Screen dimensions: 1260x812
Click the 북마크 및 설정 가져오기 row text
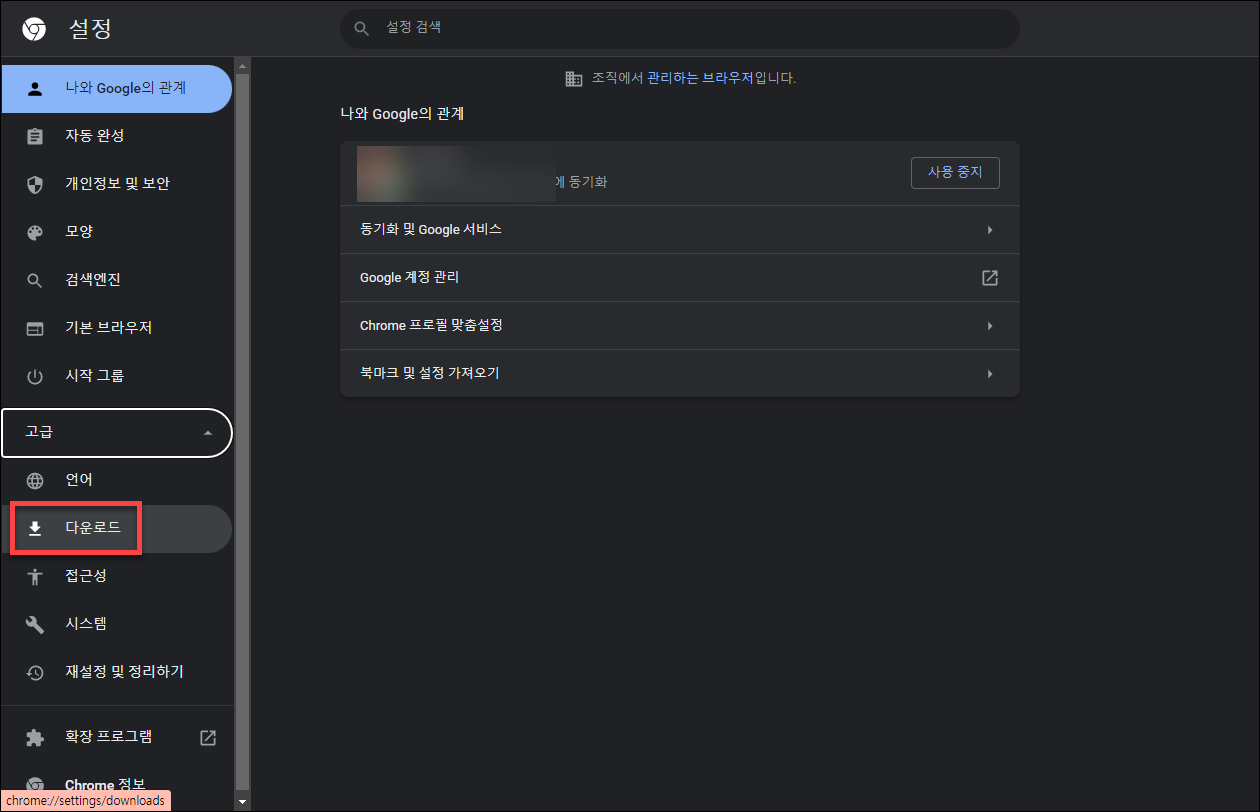pyautogui.click(x=430, y=374)
